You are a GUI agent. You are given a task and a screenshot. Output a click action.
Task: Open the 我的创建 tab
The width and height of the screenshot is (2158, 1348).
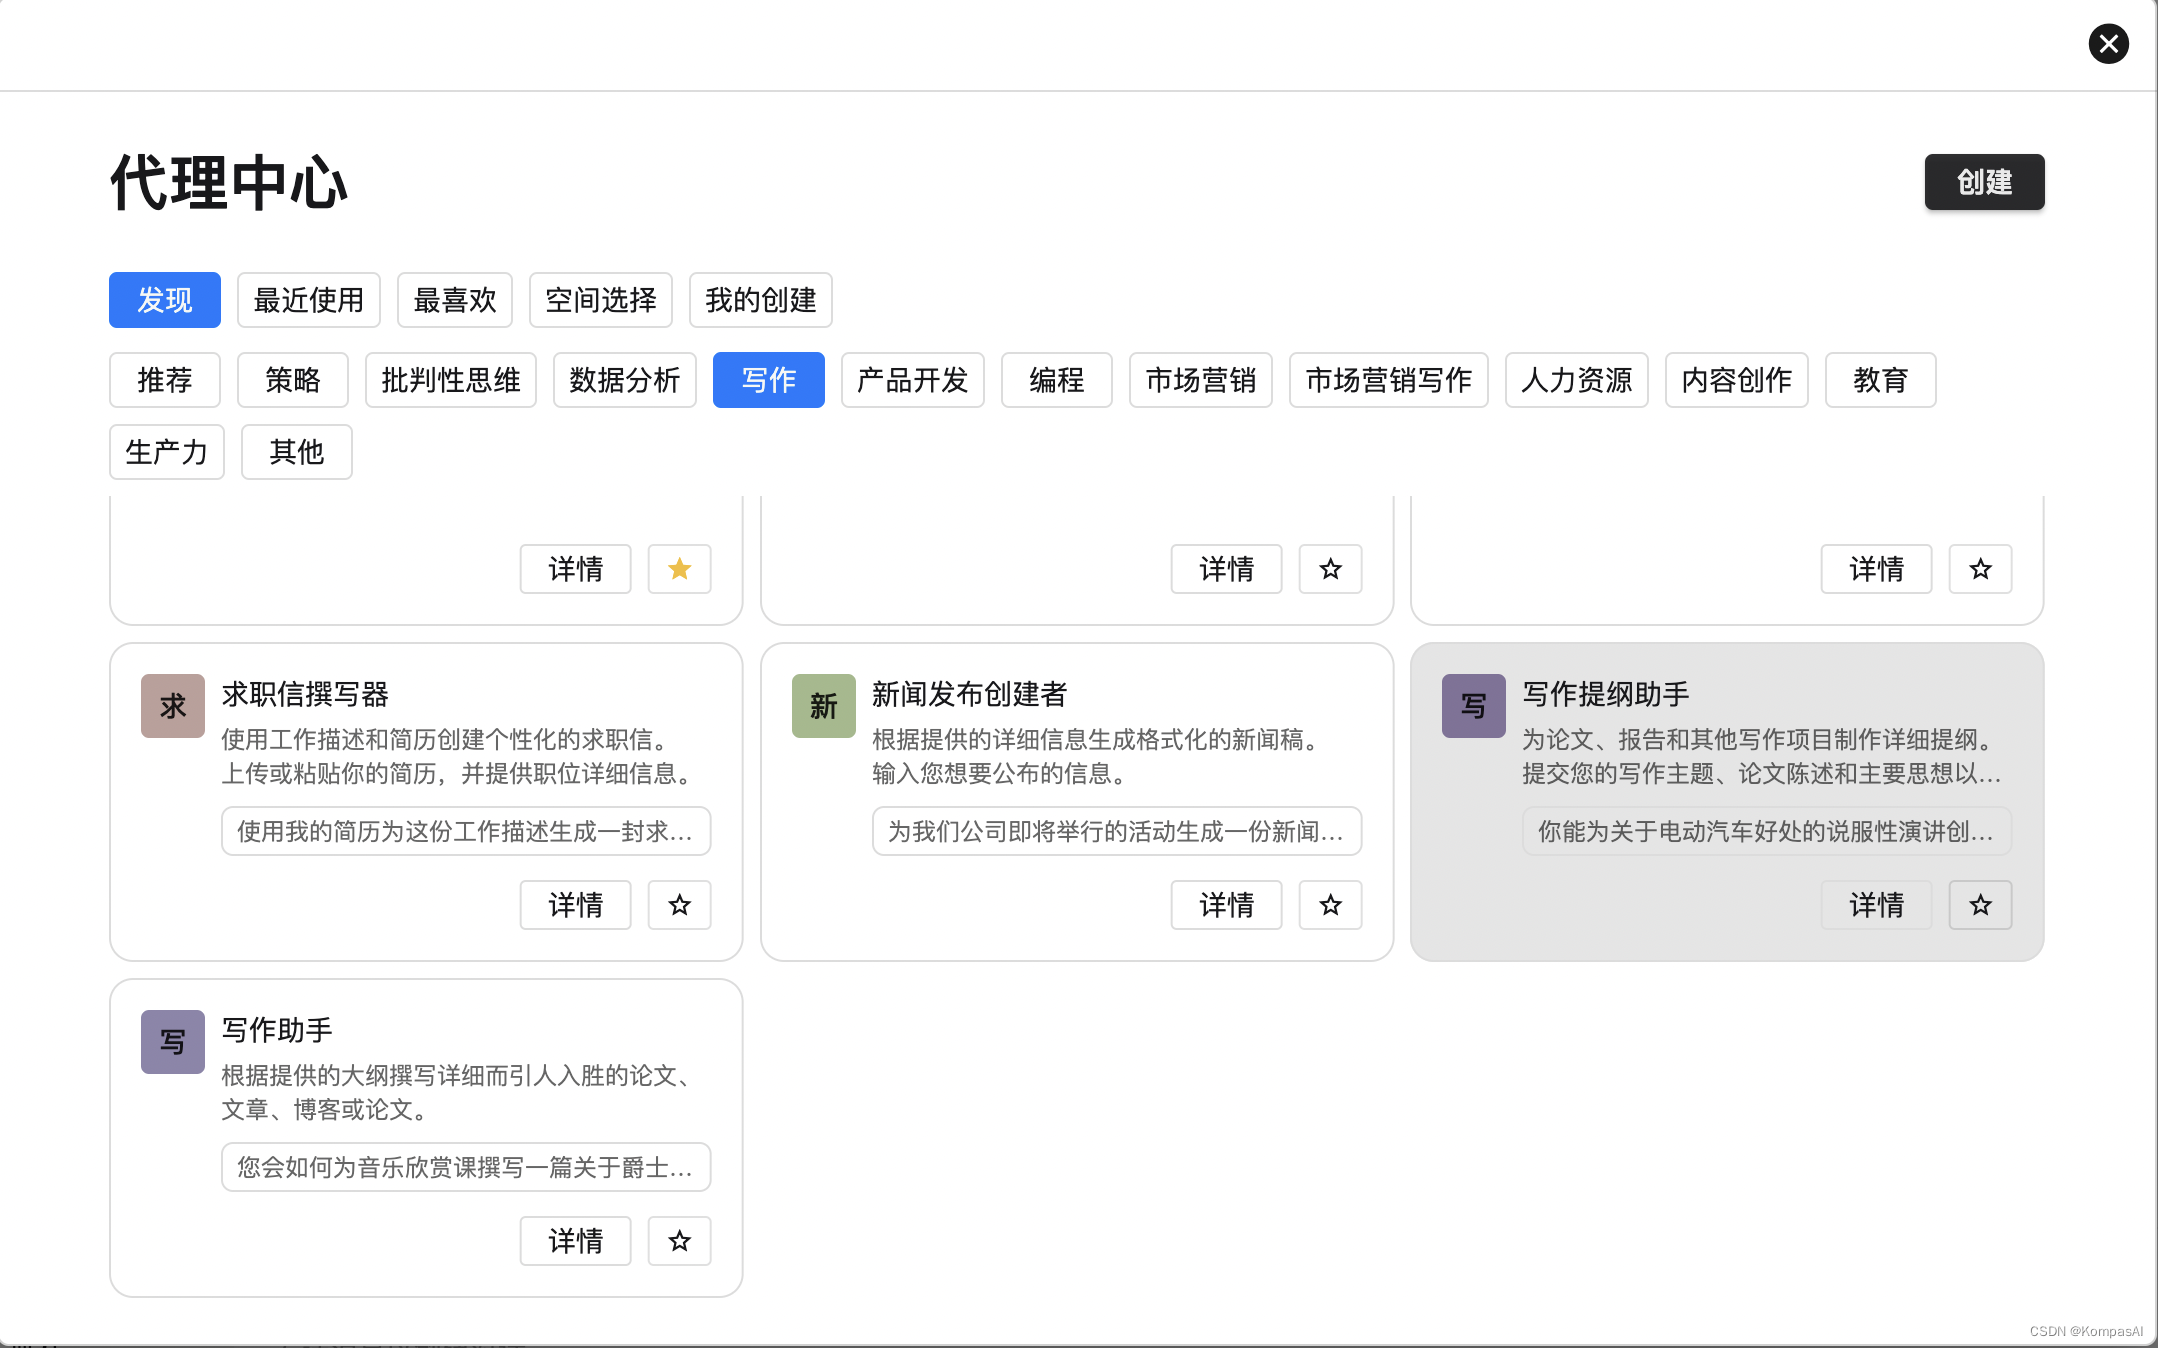pyautogui.click(x=760, y=300)
